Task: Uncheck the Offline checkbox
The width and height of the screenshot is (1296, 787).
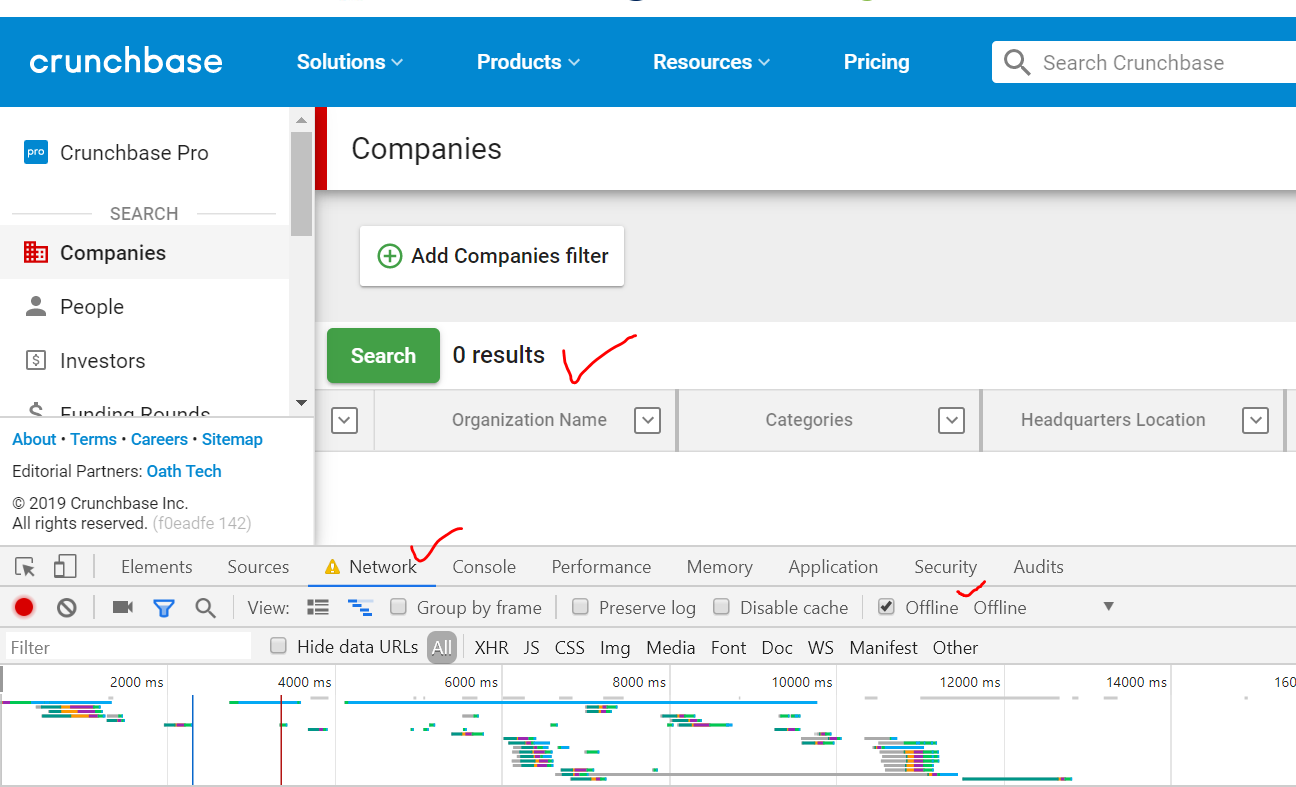Action: pyautogui.click(x=886, y=607)
